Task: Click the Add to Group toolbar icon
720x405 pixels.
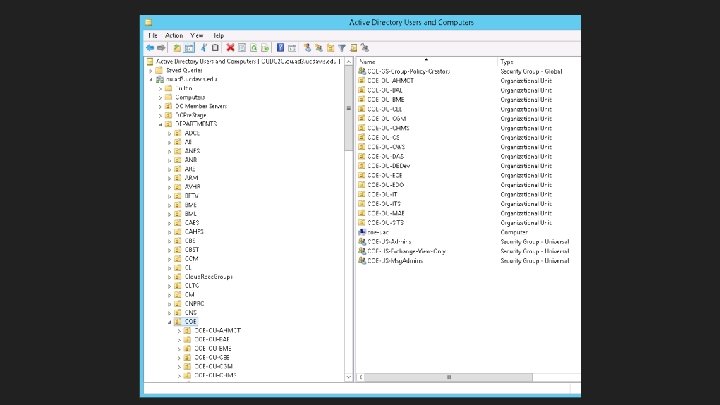Action: point(365,48)
